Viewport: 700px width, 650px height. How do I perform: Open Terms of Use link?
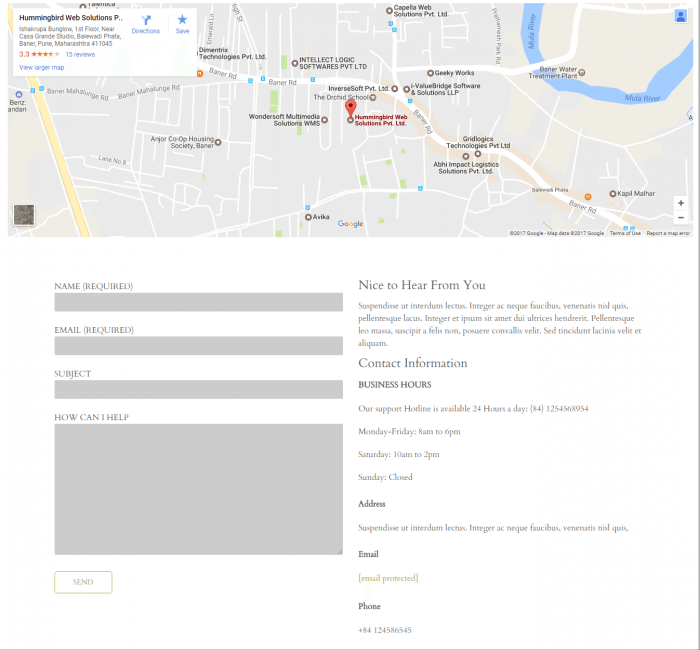(625, 233)
